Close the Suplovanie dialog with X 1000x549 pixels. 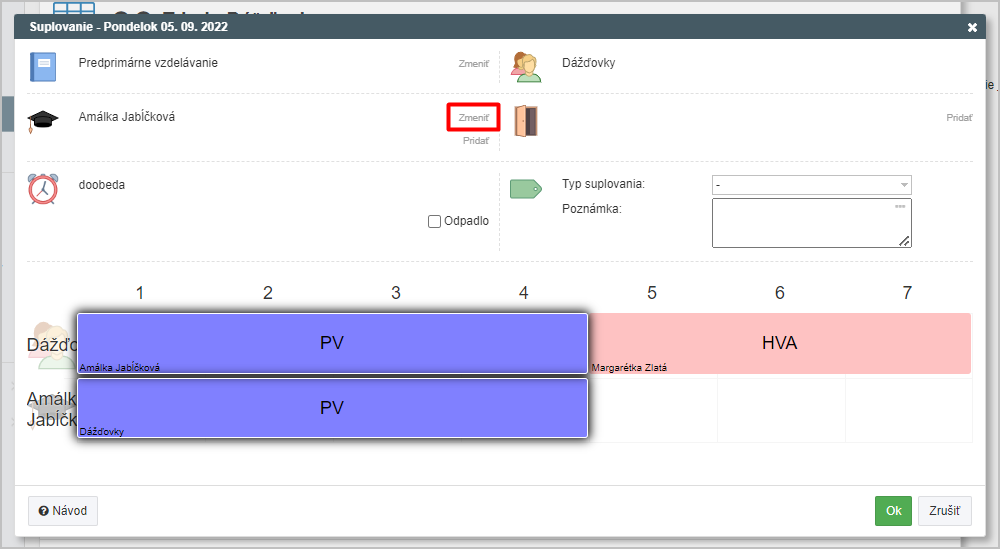[x=972, y=27]
